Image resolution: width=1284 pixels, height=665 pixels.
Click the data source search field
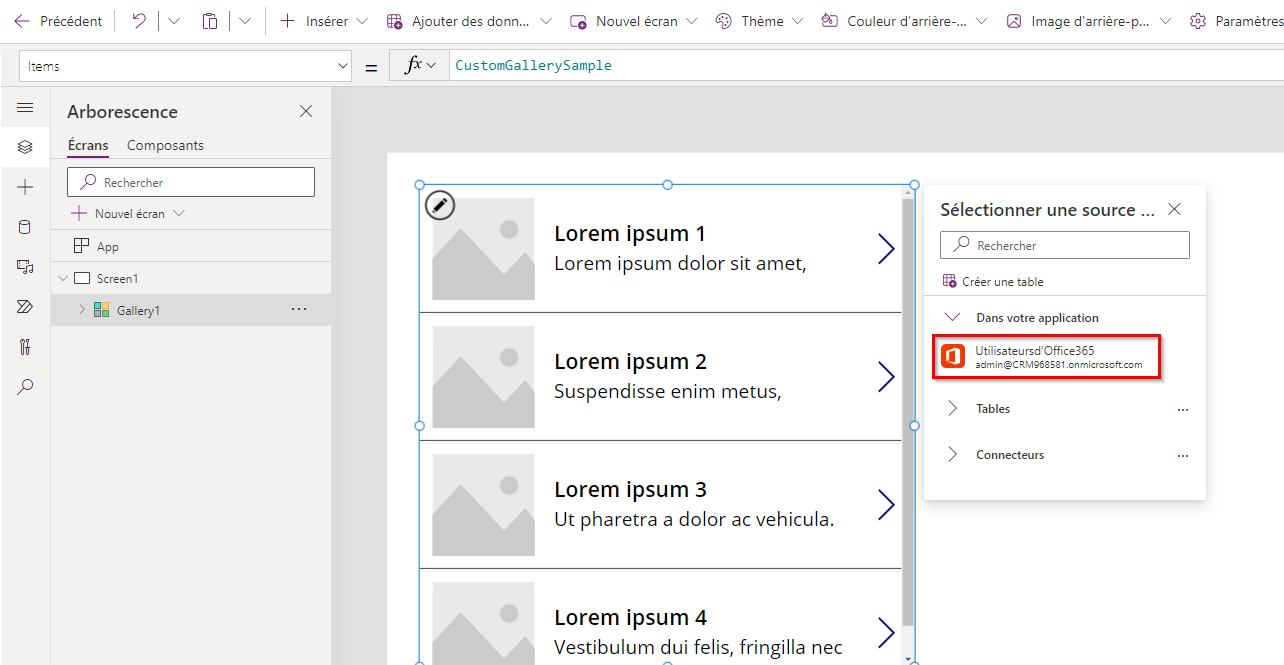pyautogui.click(x=1065, y=245)
